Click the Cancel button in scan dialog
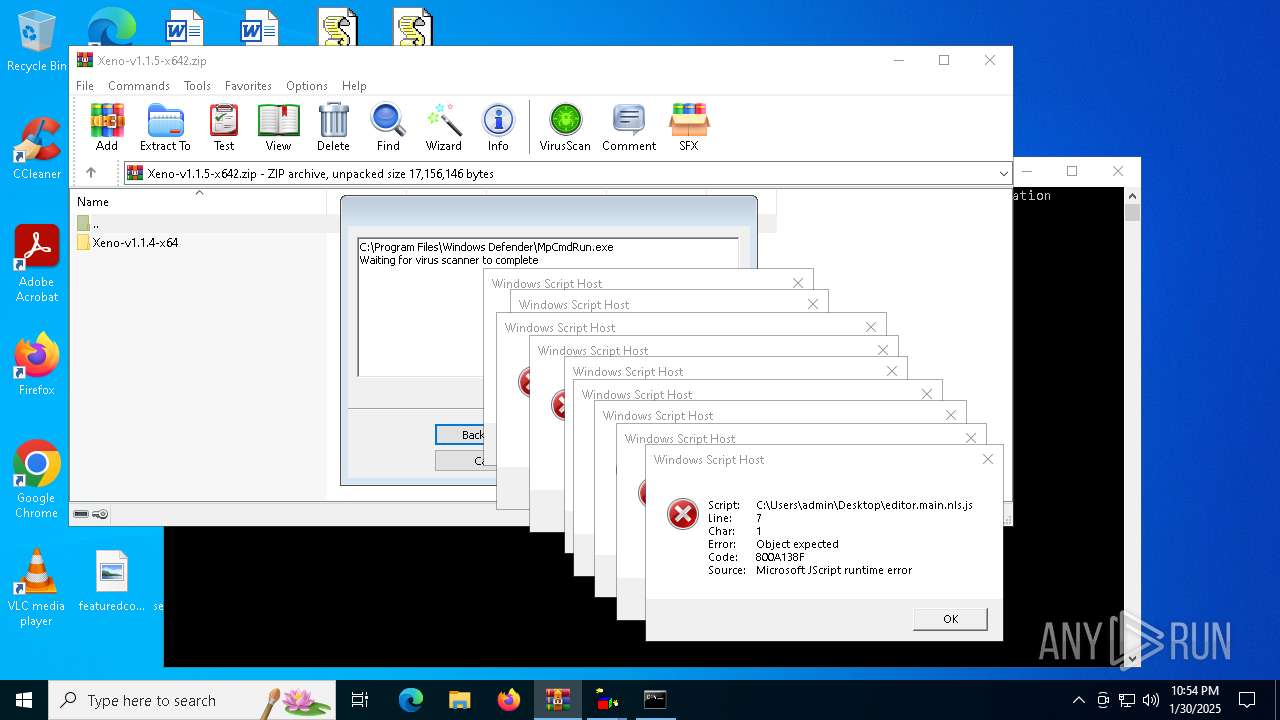 [461, 461]
